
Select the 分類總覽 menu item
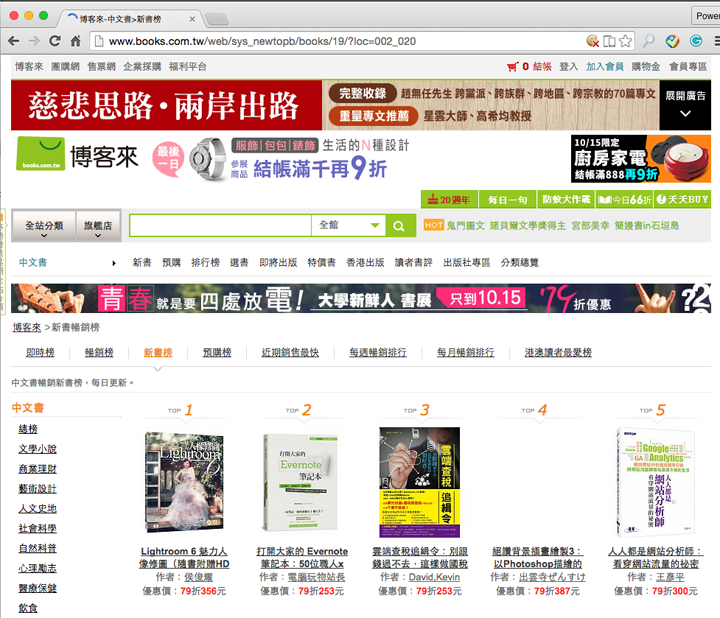point(519,263)
